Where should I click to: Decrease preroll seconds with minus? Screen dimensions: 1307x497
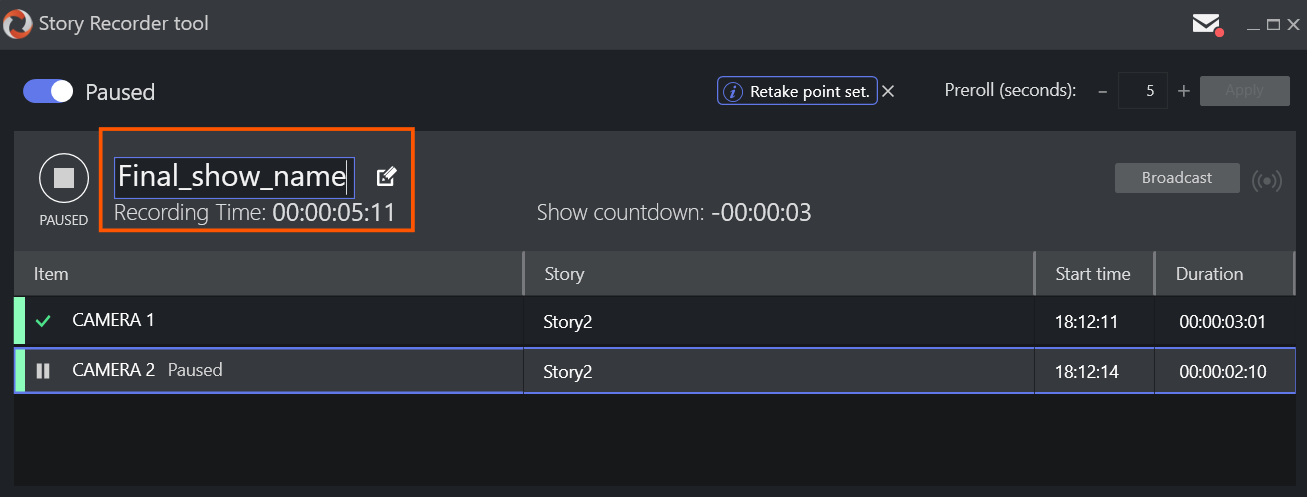coord(1103,91)
